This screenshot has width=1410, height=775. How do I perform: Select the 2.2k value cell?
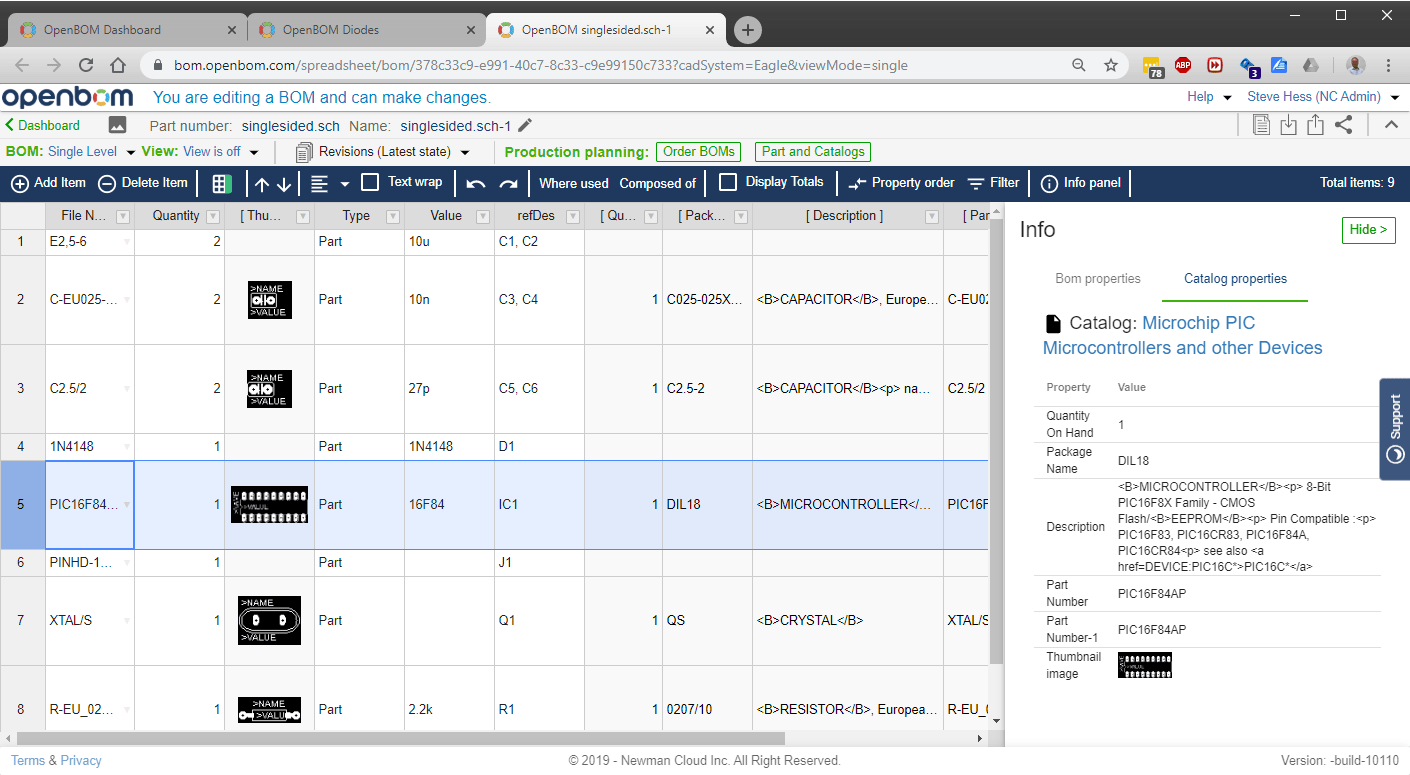click(449, 709)
